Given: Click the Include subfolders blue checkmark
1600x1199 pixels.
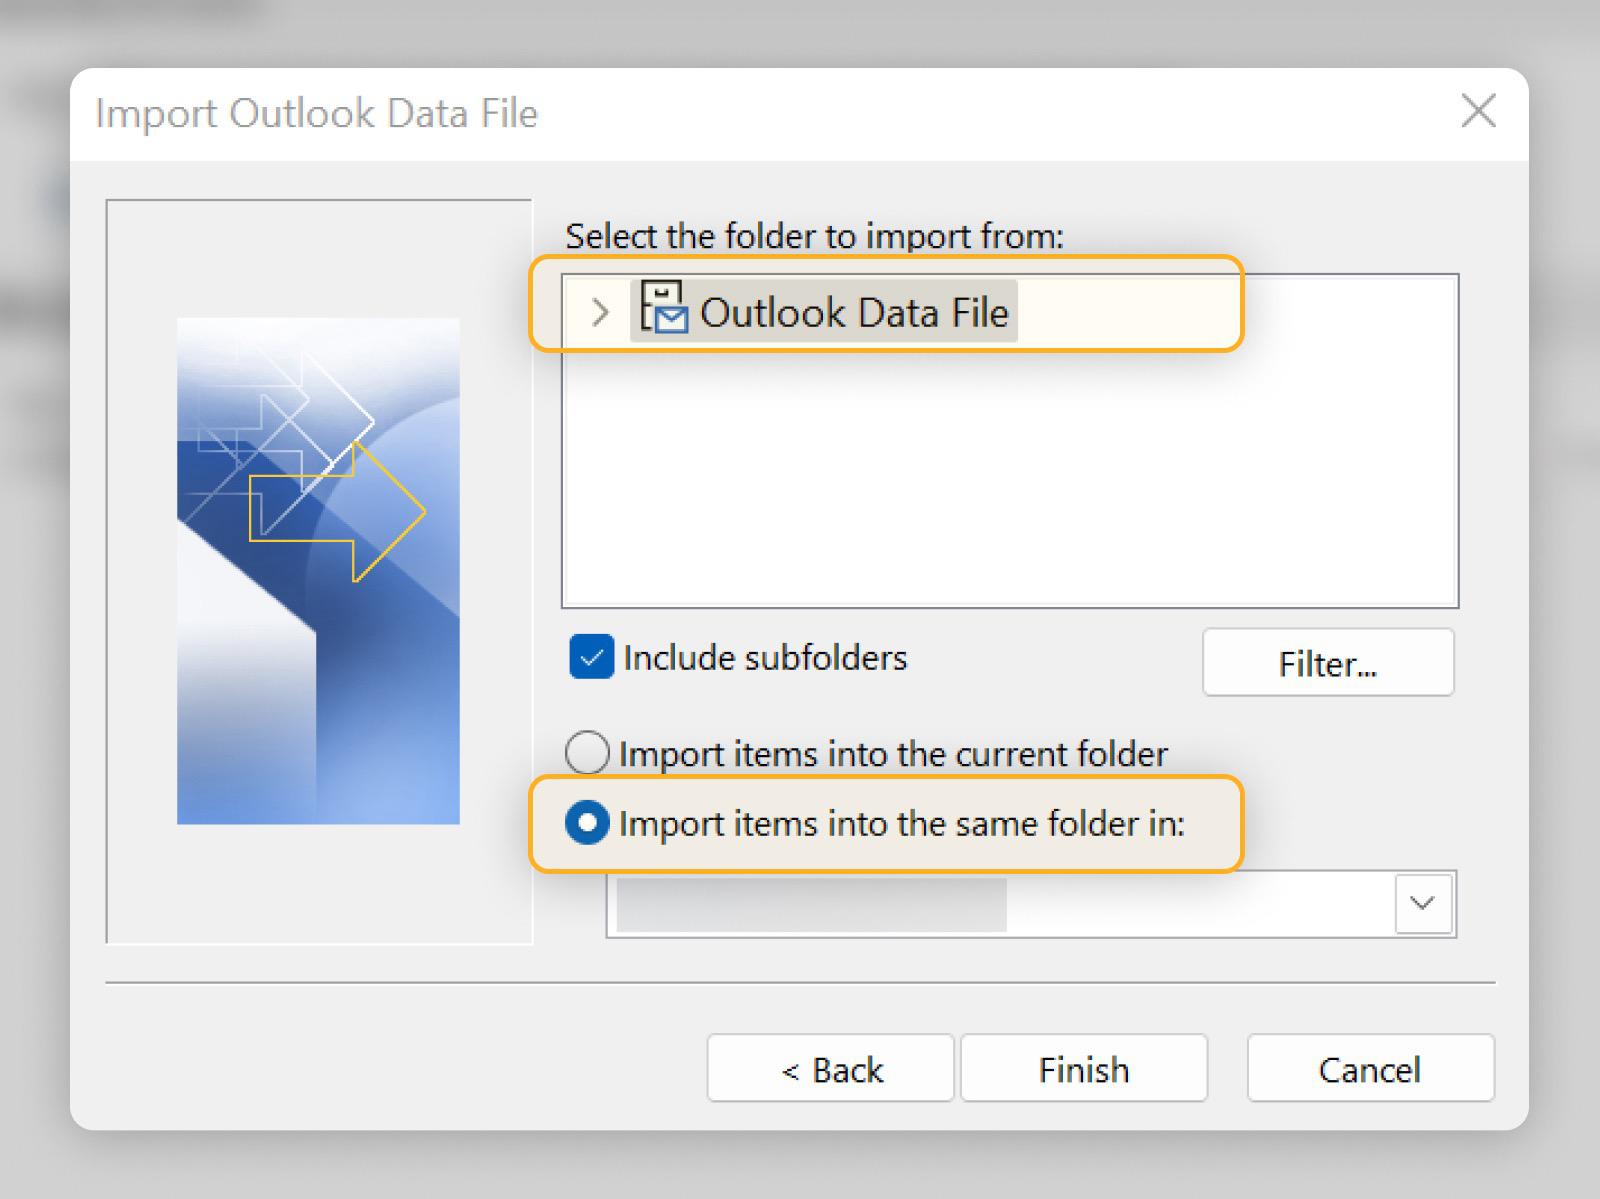Looking at the screenshot, I should point(590,657).
